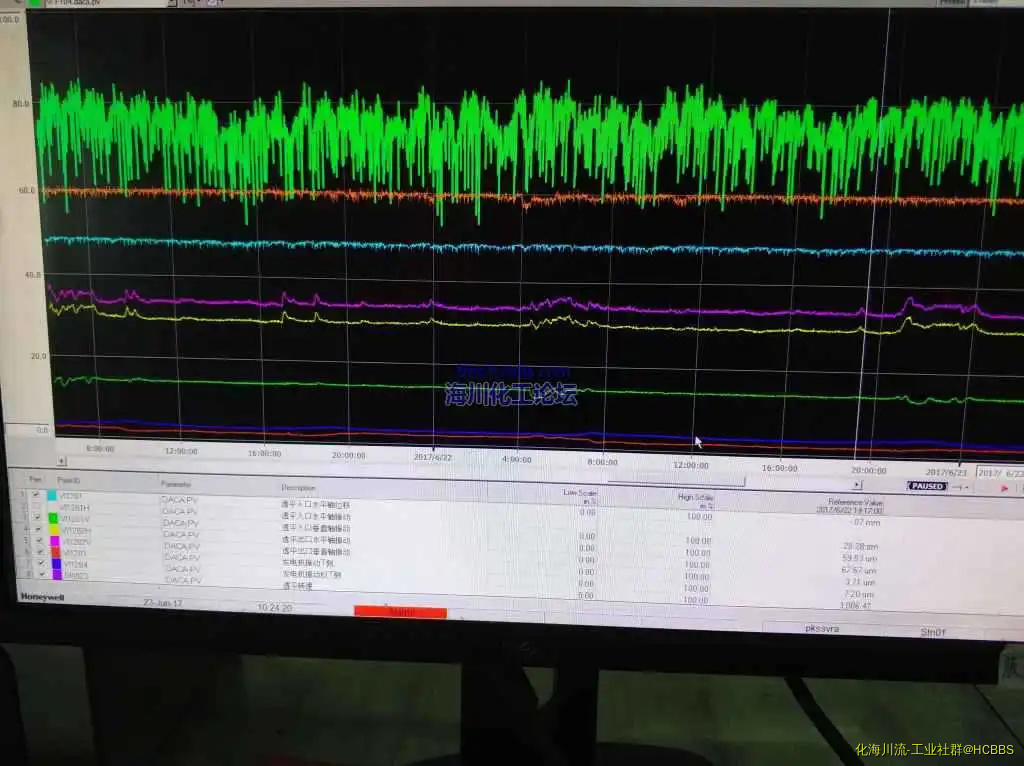1024x766 pixels.
Task: Click the magenta pen color swatch
Action: 53,541
